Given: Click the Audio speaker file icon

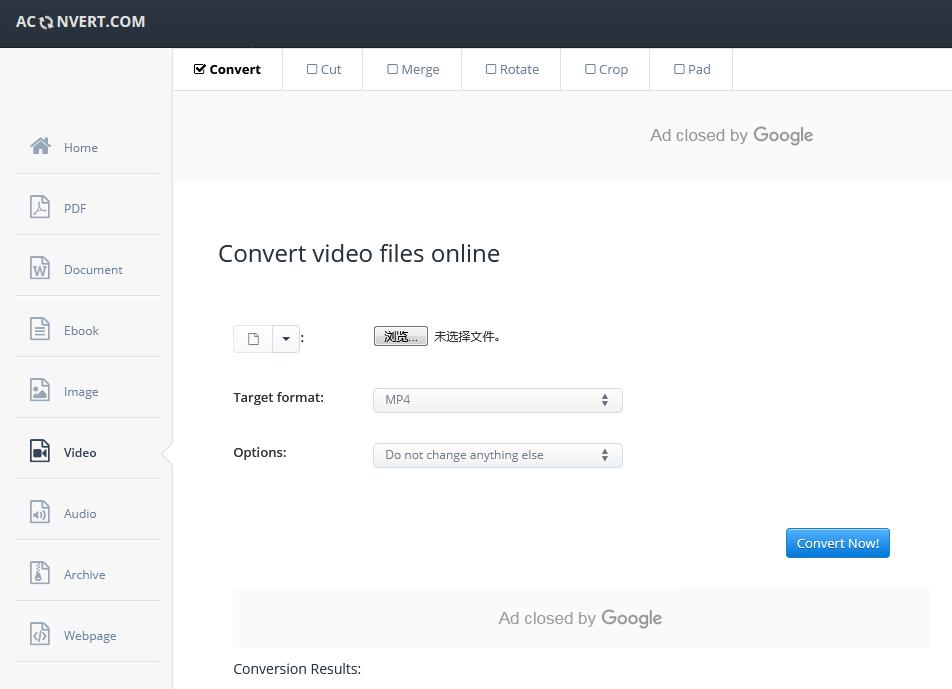Looking at the screenshot, I should click(40, 512).
